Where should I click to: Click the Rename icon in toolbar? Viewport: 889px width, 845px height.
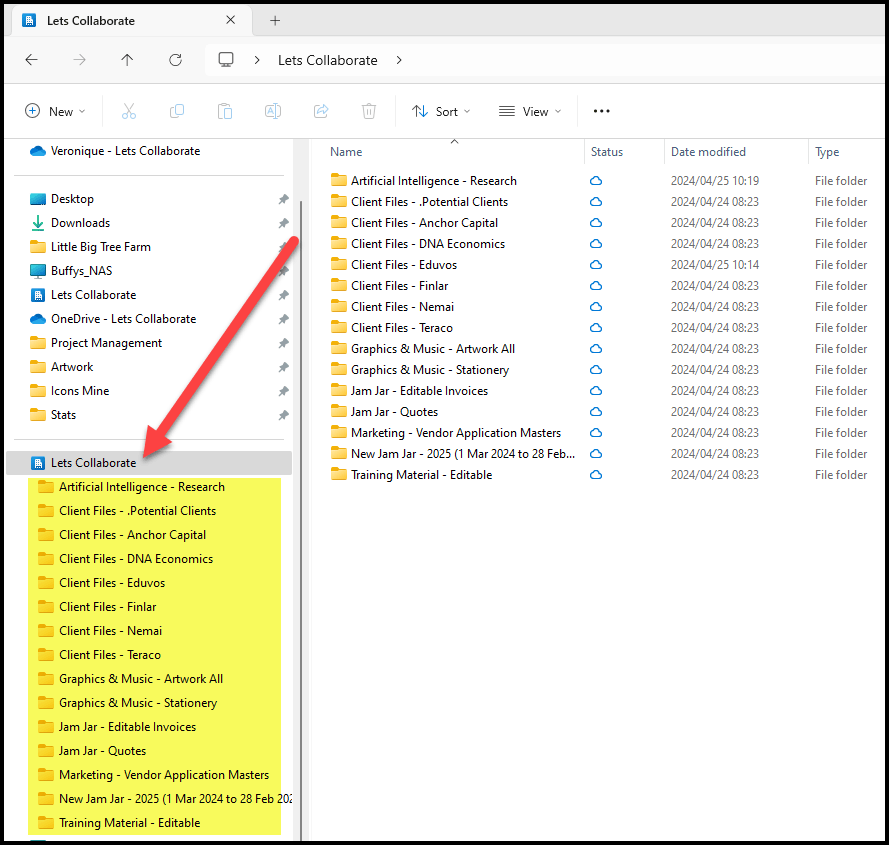point(272,111)
